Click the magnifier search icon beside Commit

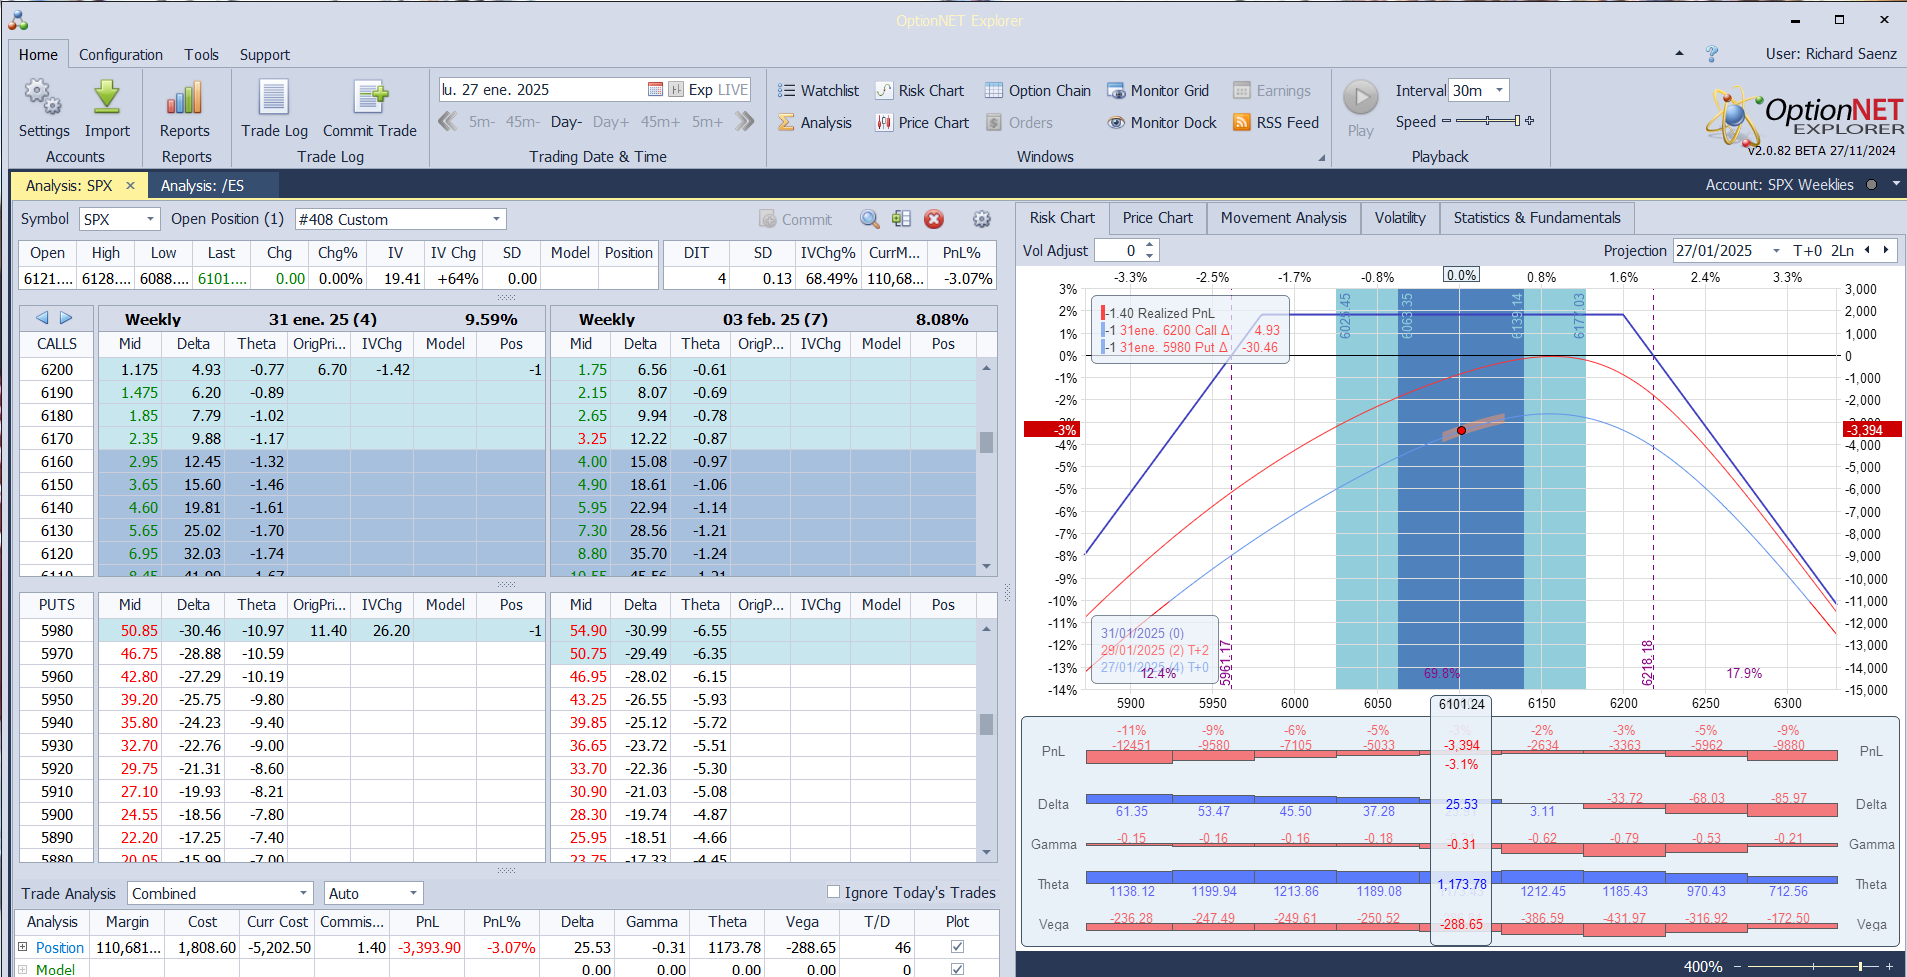[870, 219]
